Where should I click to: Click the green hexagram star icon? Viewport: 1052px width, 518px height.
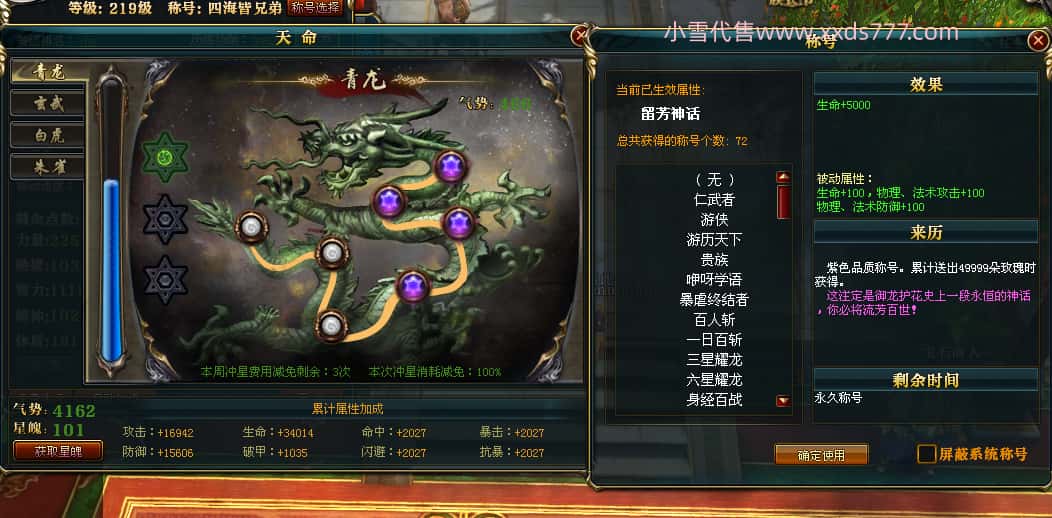[165, 158]
